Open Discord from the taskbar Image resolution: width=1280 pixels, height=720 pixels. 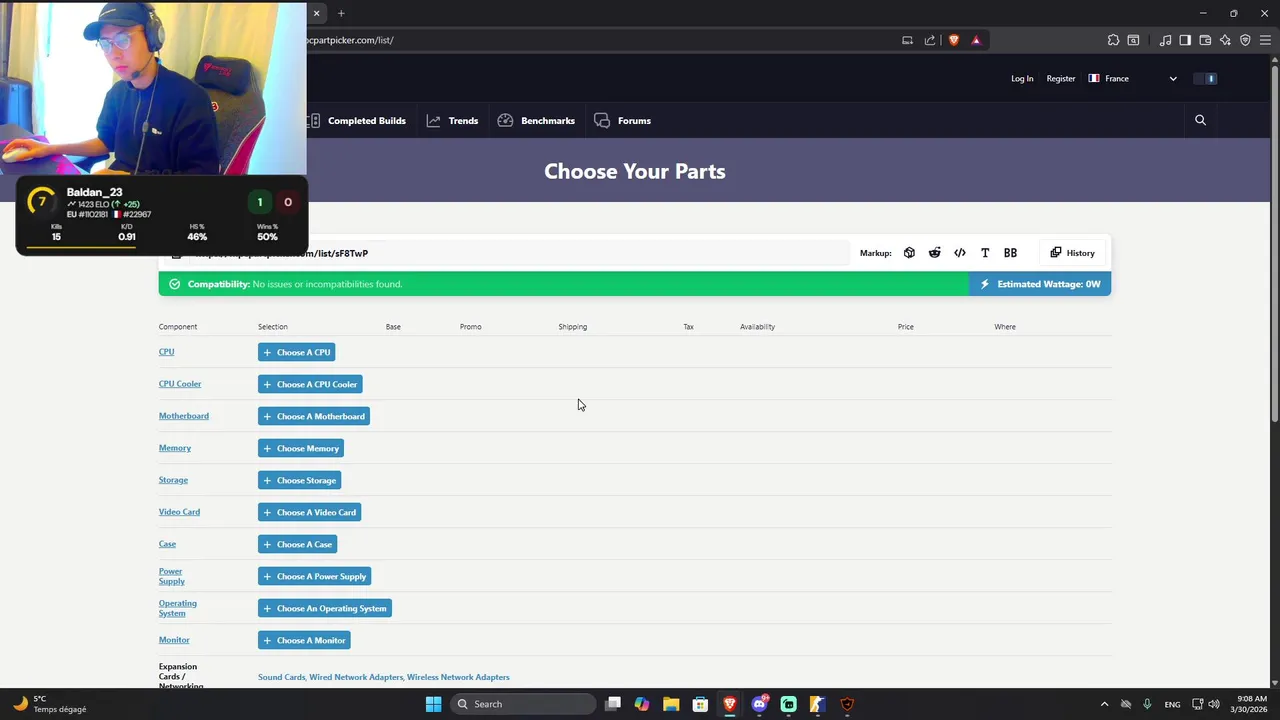click(759, 704)
